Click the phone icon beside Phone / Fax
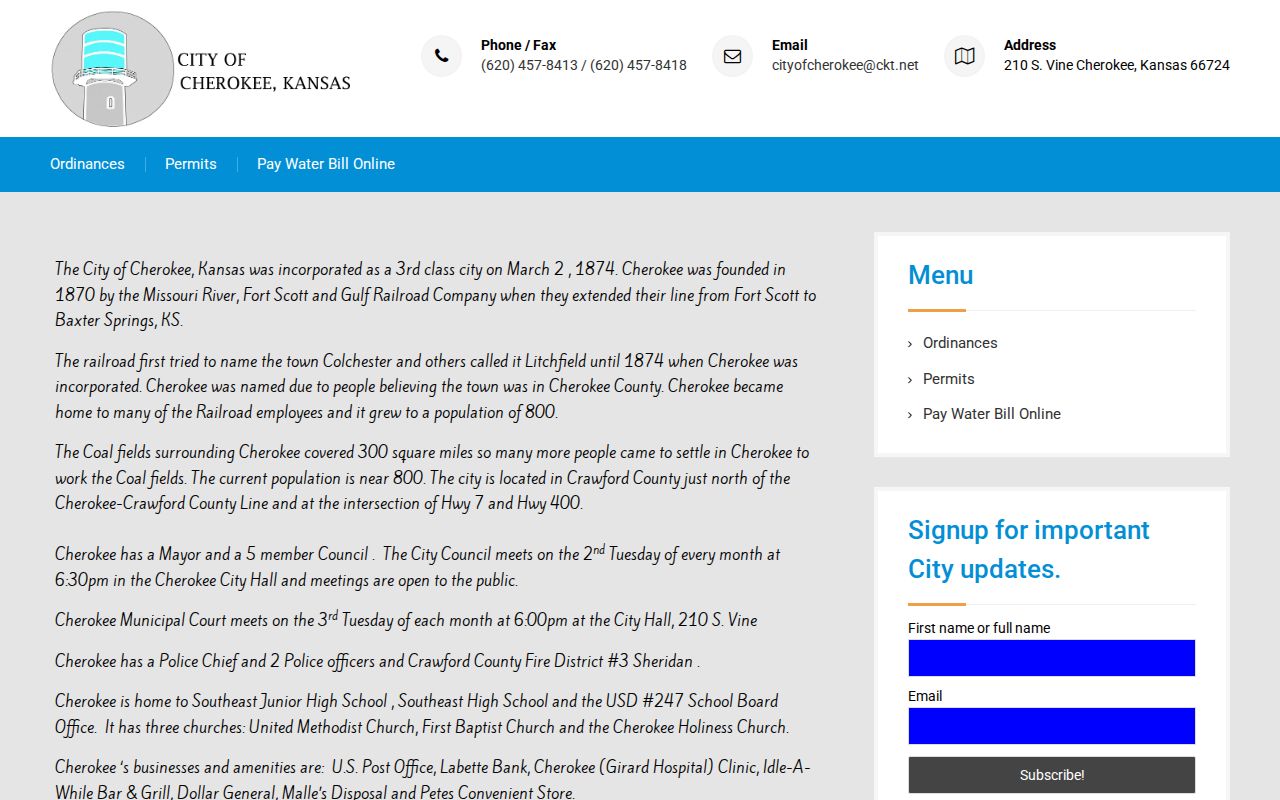Screen dimensions: 1280x800 441,56
